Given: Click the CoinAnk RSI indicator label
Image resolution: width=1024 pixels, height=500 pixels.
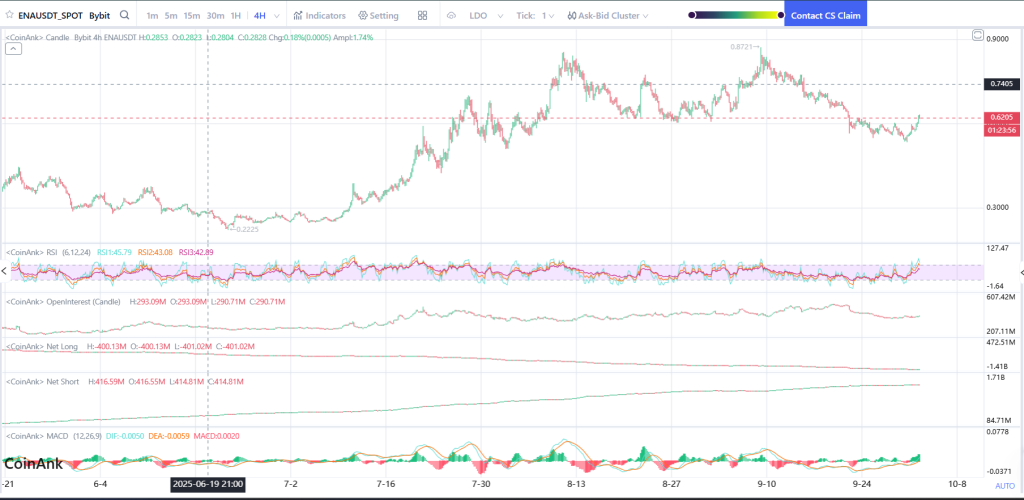Looking at the screenshot, I should tap(33, 252).
